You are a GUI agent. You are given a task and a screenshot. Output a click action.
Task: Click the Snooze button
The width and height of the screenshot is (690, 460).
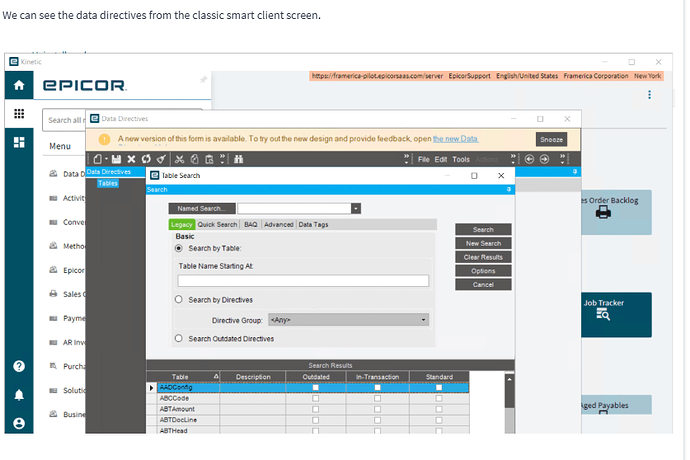coord(551,139)
